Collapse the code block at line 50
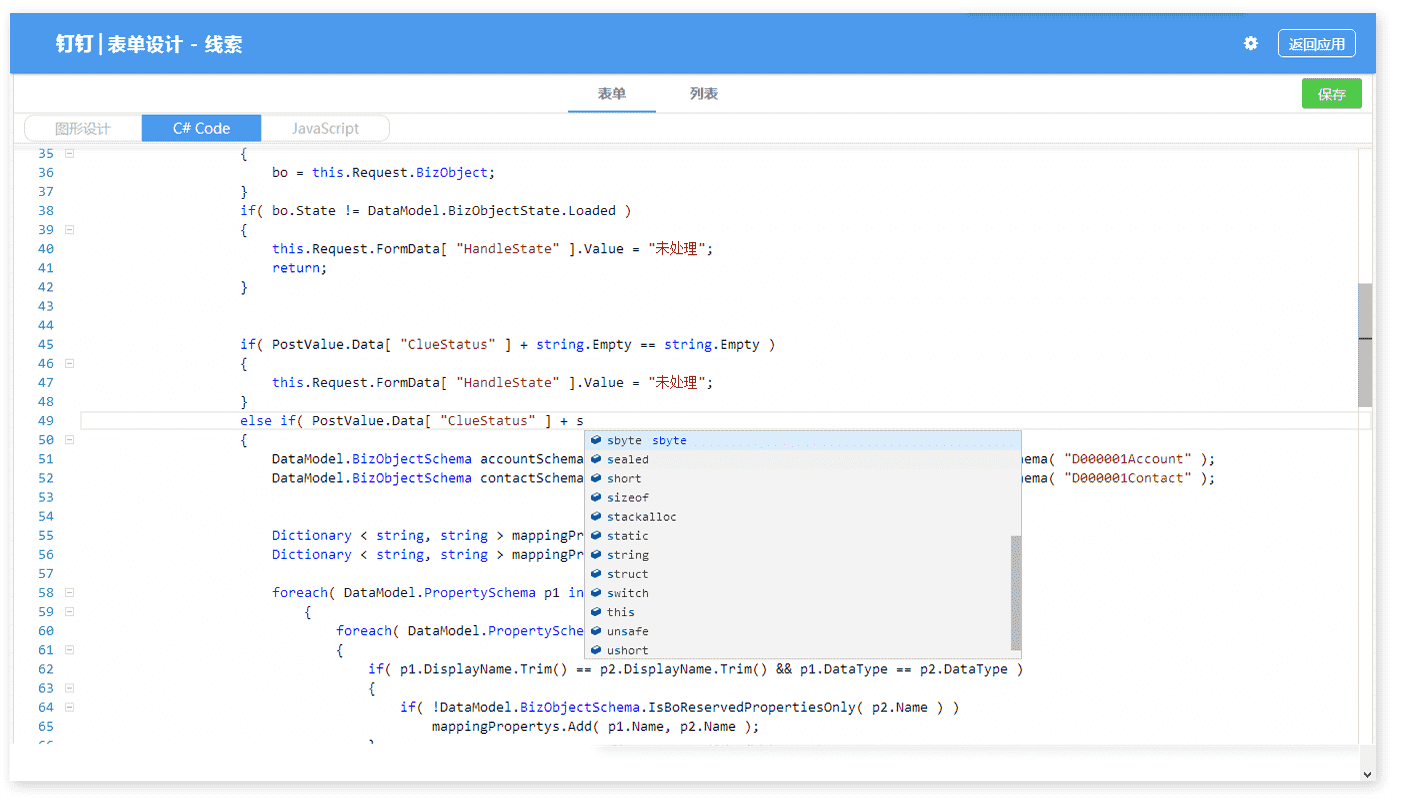1405x807 pixels. 69,440
